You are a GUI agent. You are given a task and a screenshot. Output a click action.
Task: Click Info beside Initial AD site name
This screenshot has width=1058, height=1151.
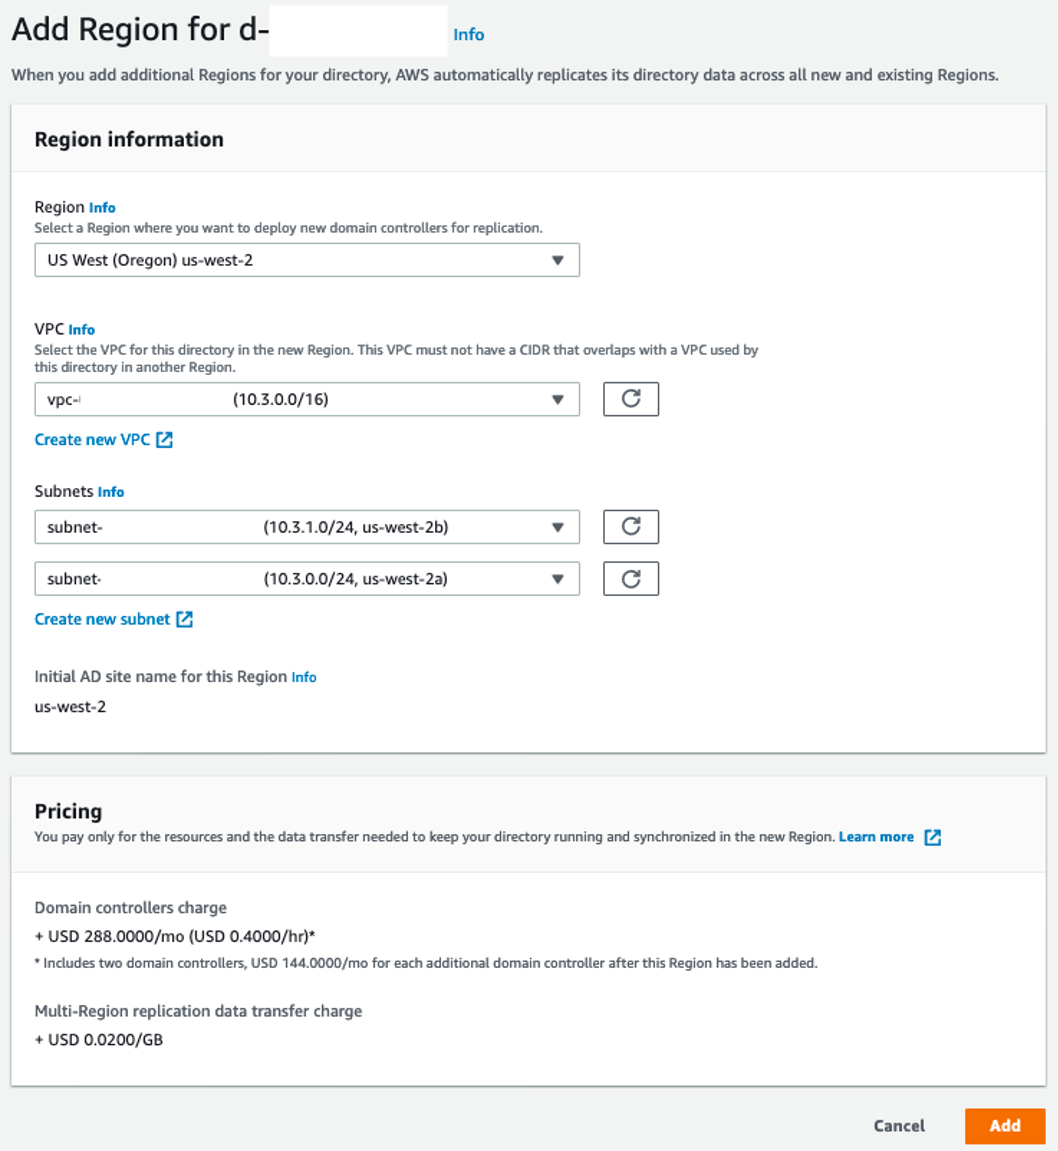[x=303, y=677]
